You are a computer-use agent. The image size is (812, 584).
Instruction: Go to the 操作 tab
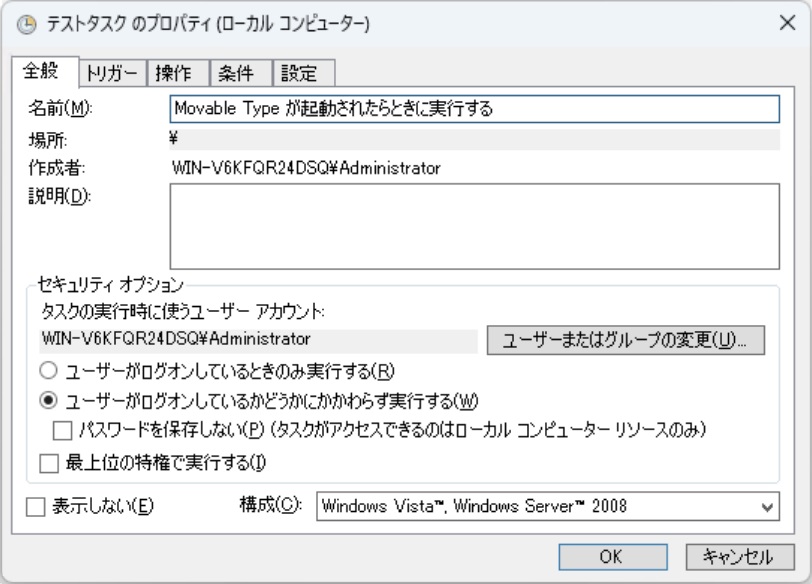(x=178, y=73)
